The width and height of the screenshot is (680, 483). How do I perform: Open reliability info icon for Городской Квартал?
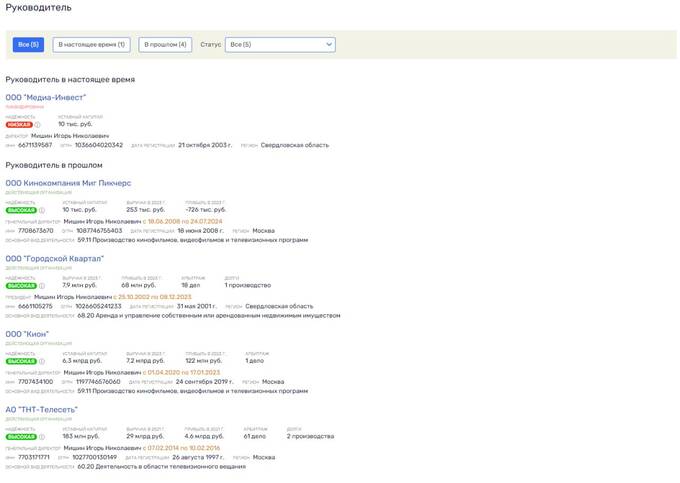[42, 285]
